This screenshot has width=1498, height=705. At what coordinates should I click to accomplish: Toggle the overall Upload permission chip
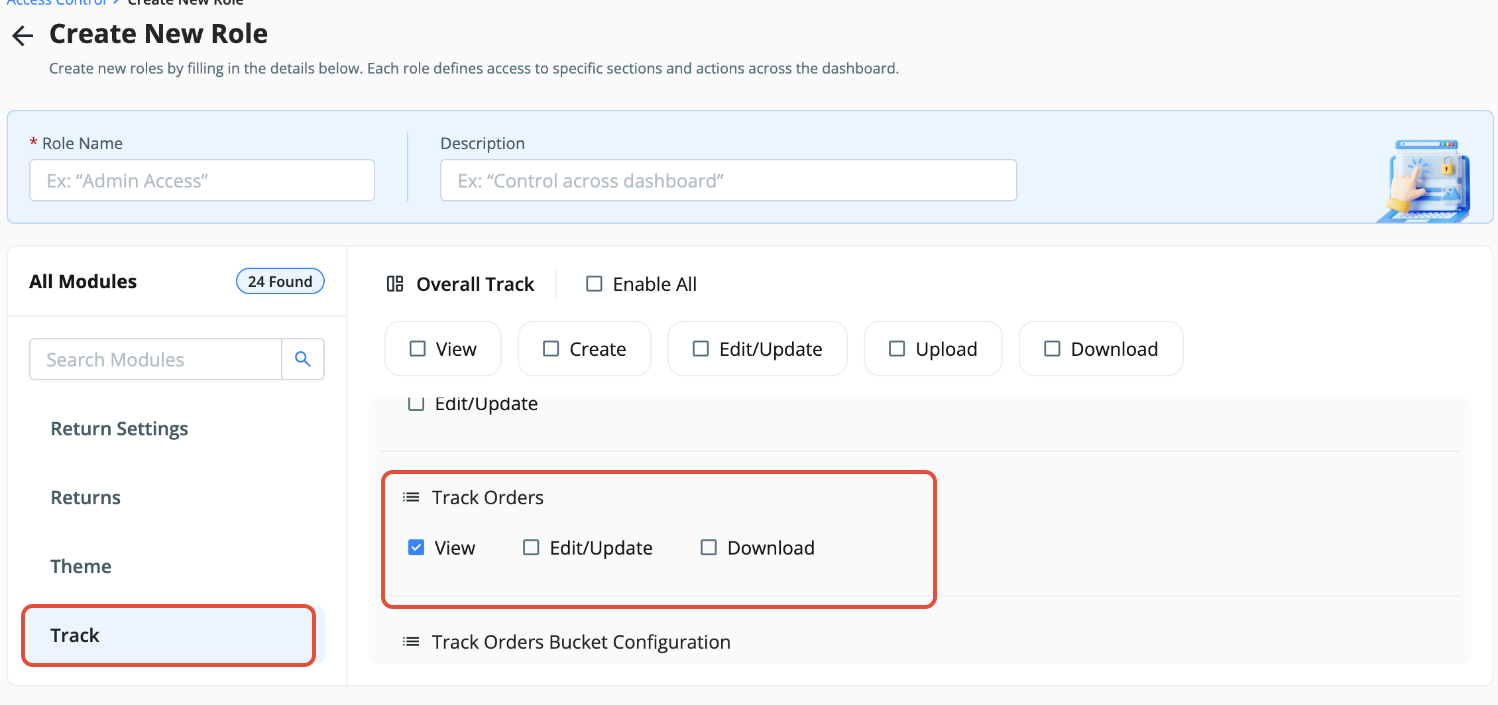click(933, 349)
